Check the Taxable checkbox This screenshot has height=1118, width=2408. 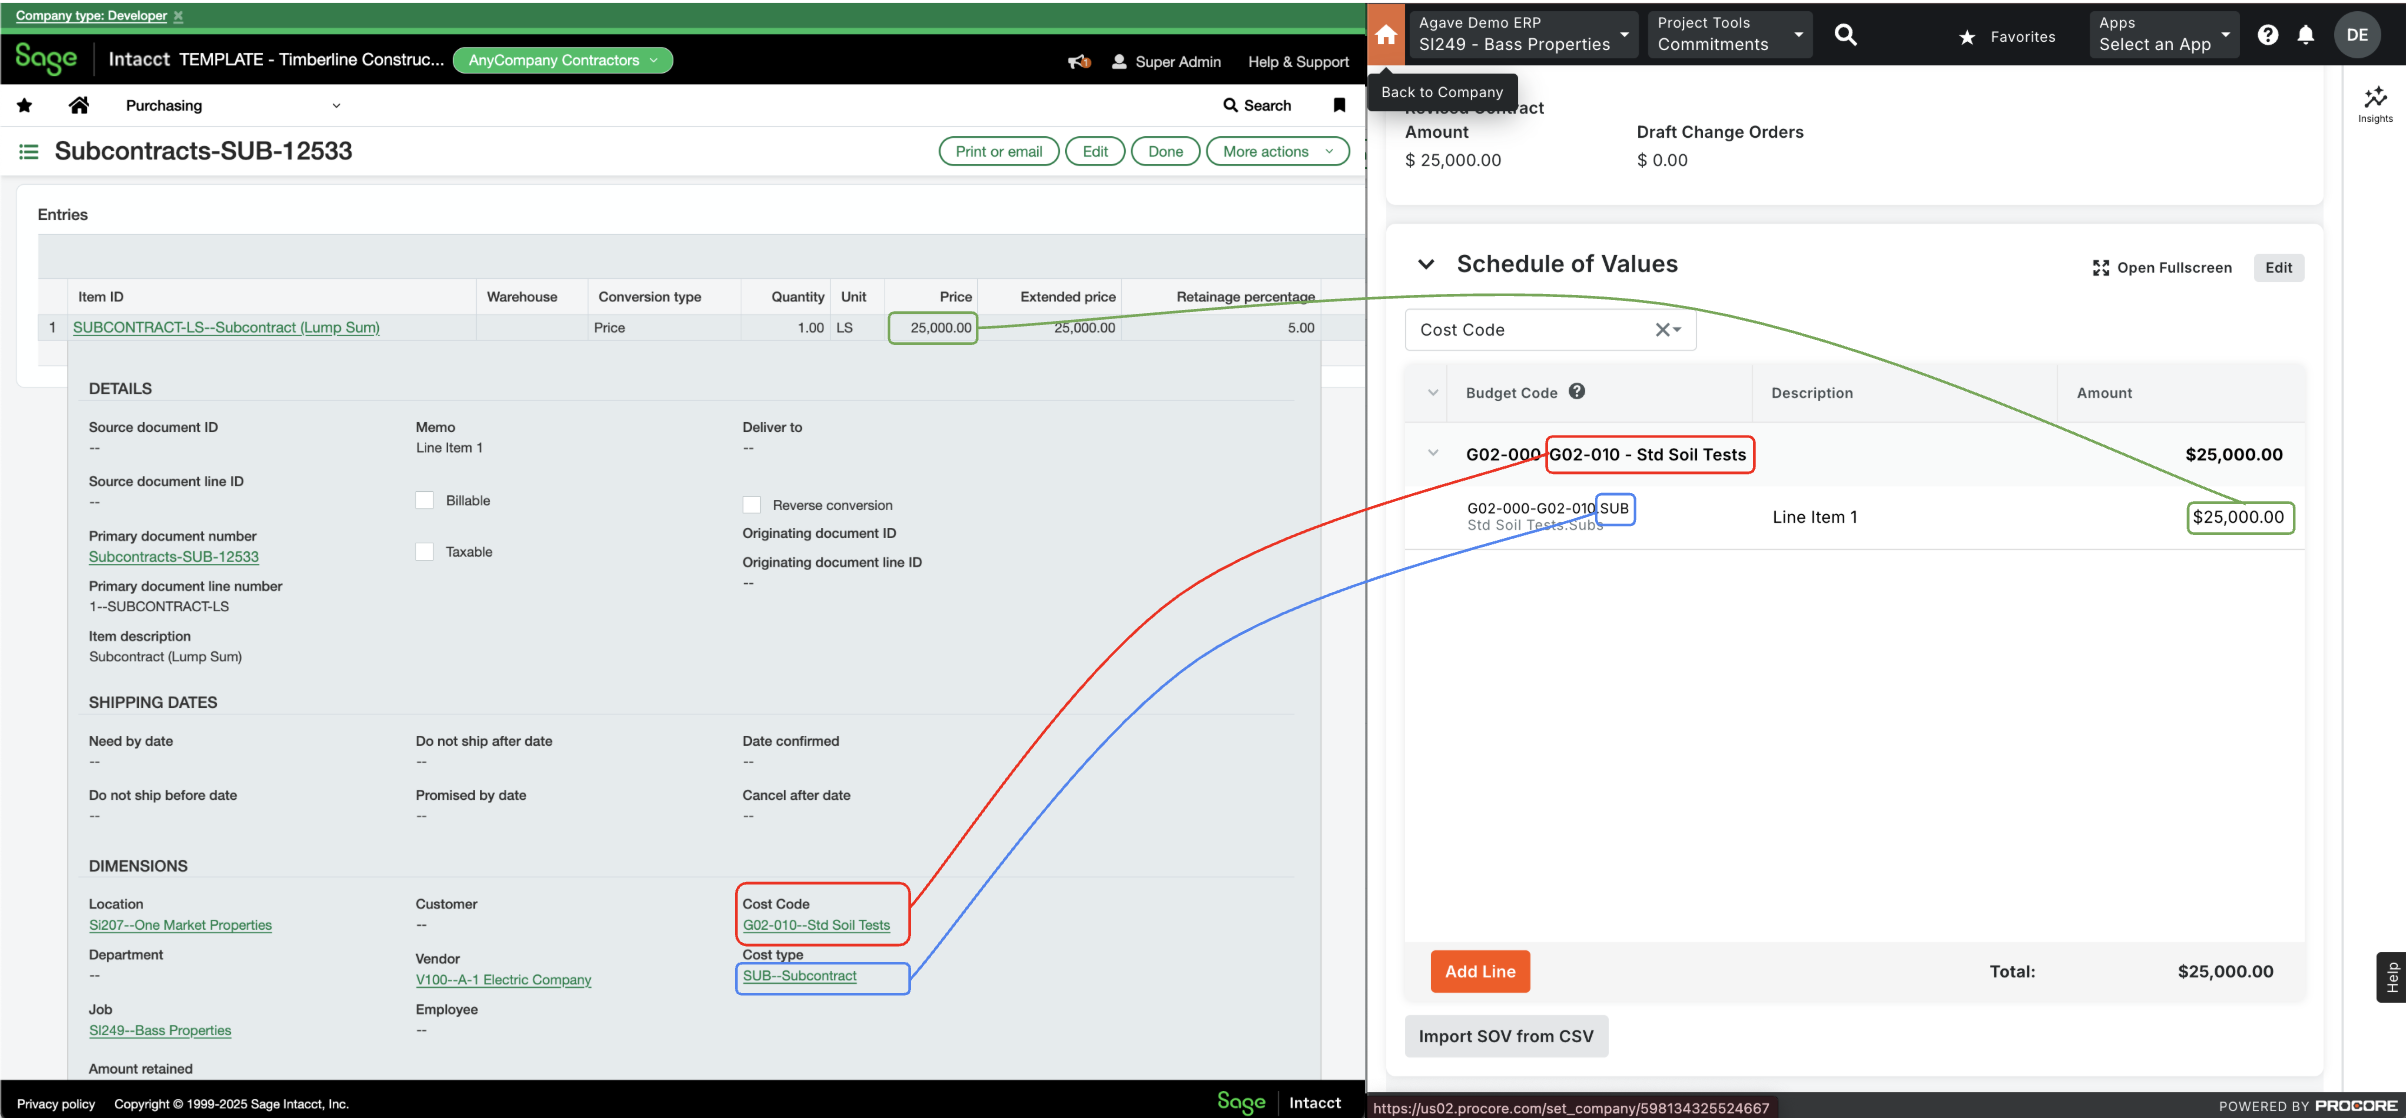point(424,551)
